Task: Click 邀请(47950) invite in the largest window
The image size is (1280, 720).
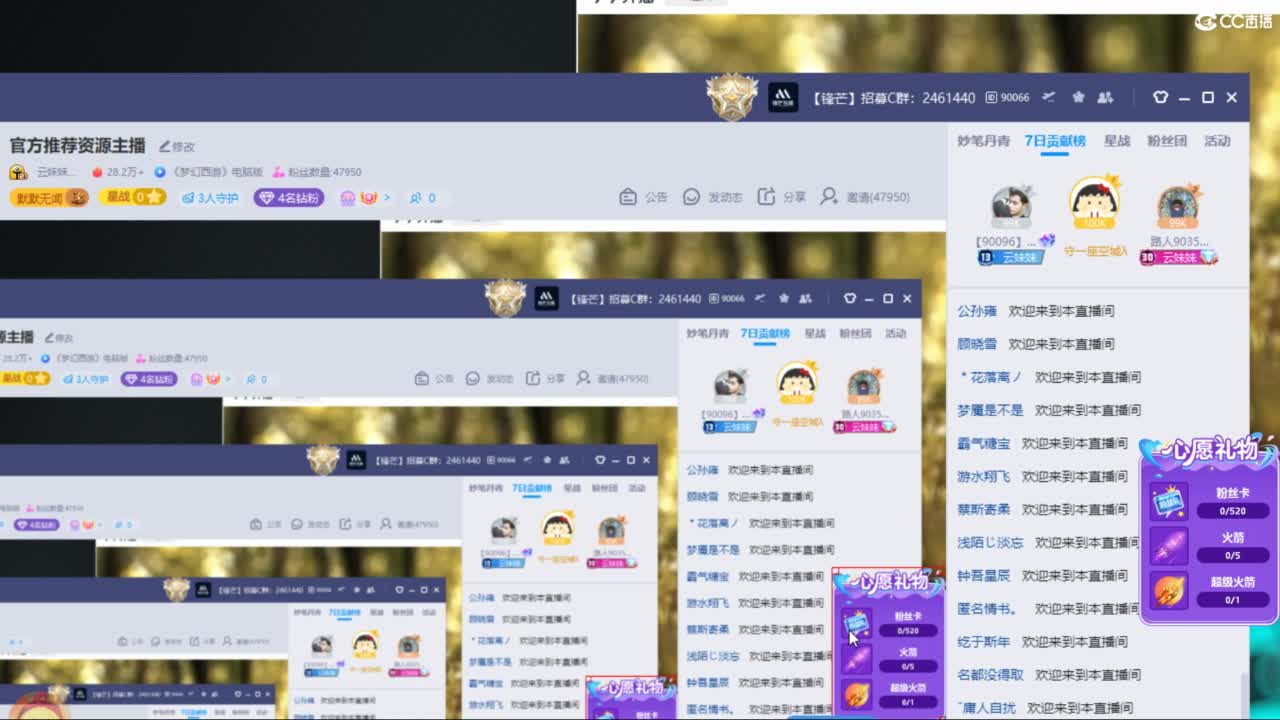Action: tap(865, 197)
